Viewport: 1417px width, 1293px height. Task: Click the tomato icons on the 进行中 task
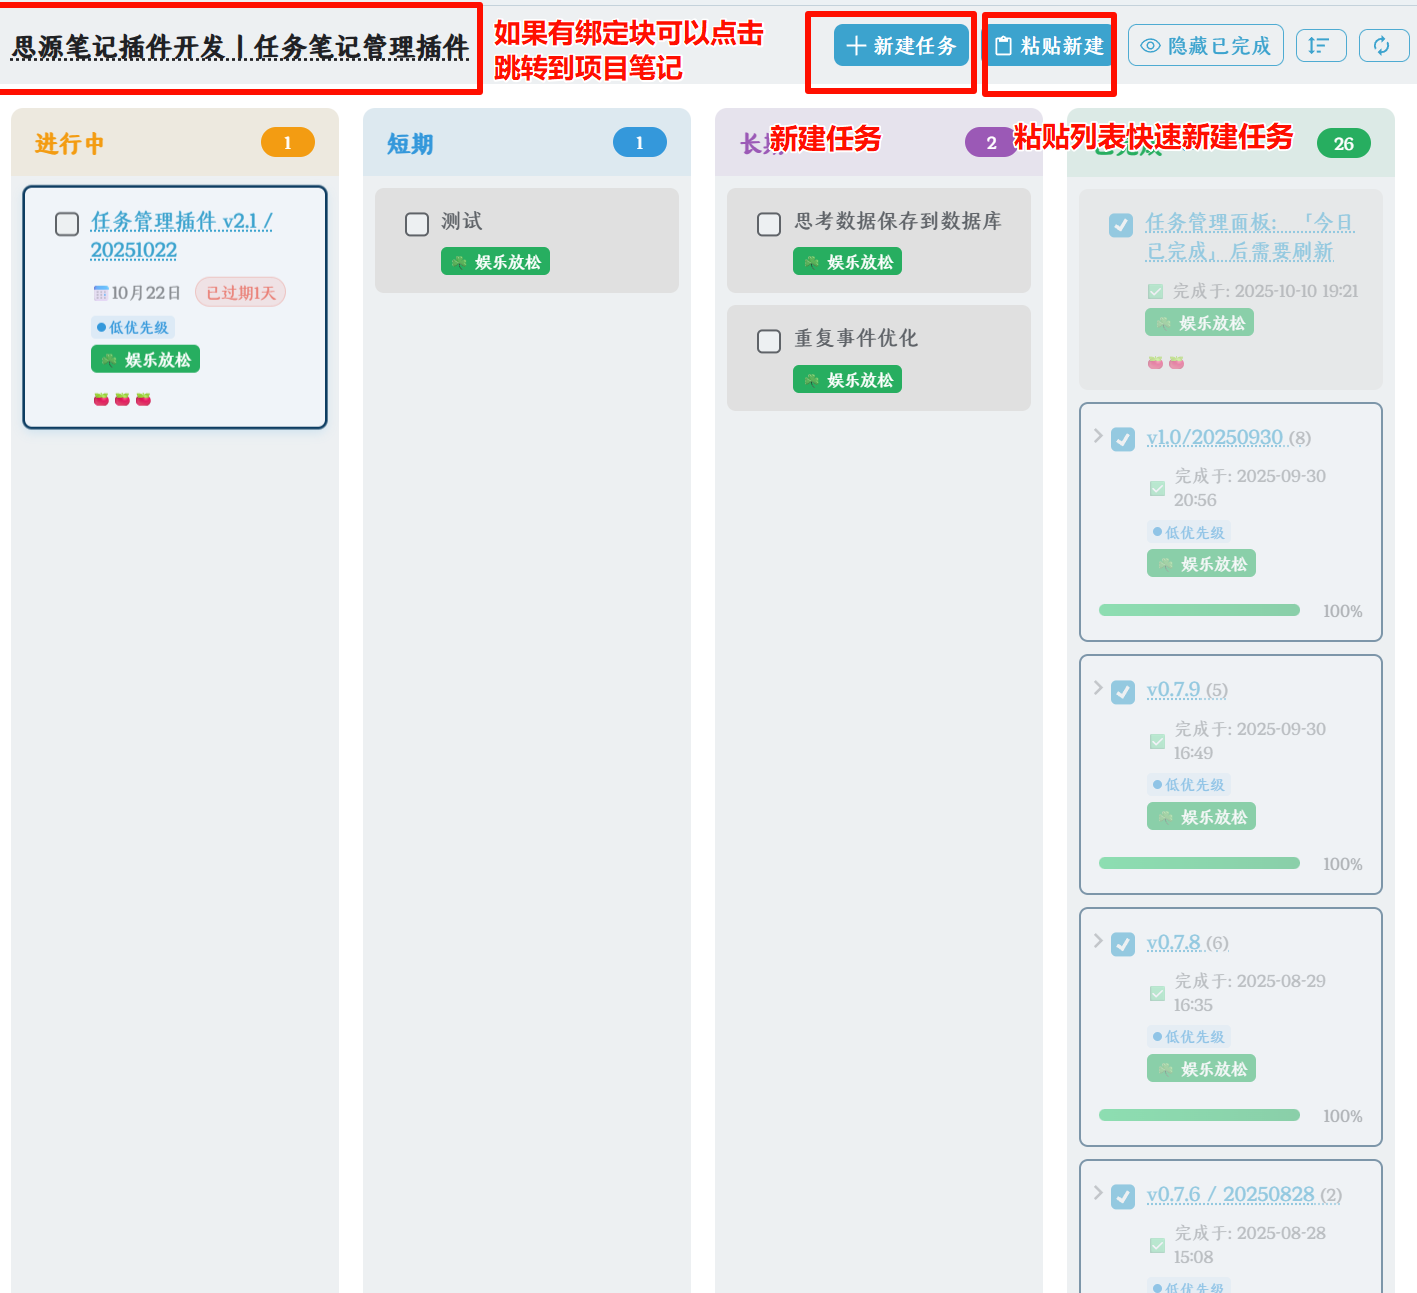click(122, 399)
